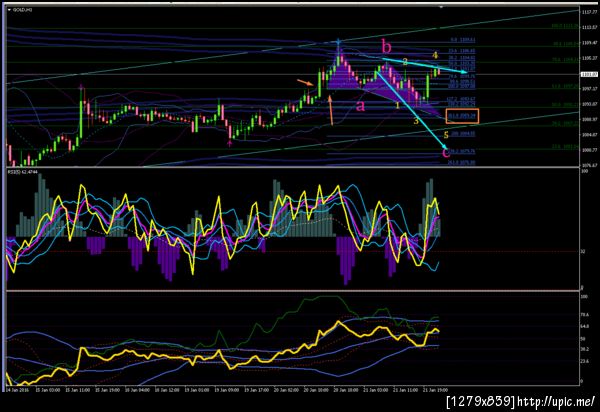This screenshot has height=412, width=600.
Task: Click the 1084.87 price axis value
Action: (589, 135)
